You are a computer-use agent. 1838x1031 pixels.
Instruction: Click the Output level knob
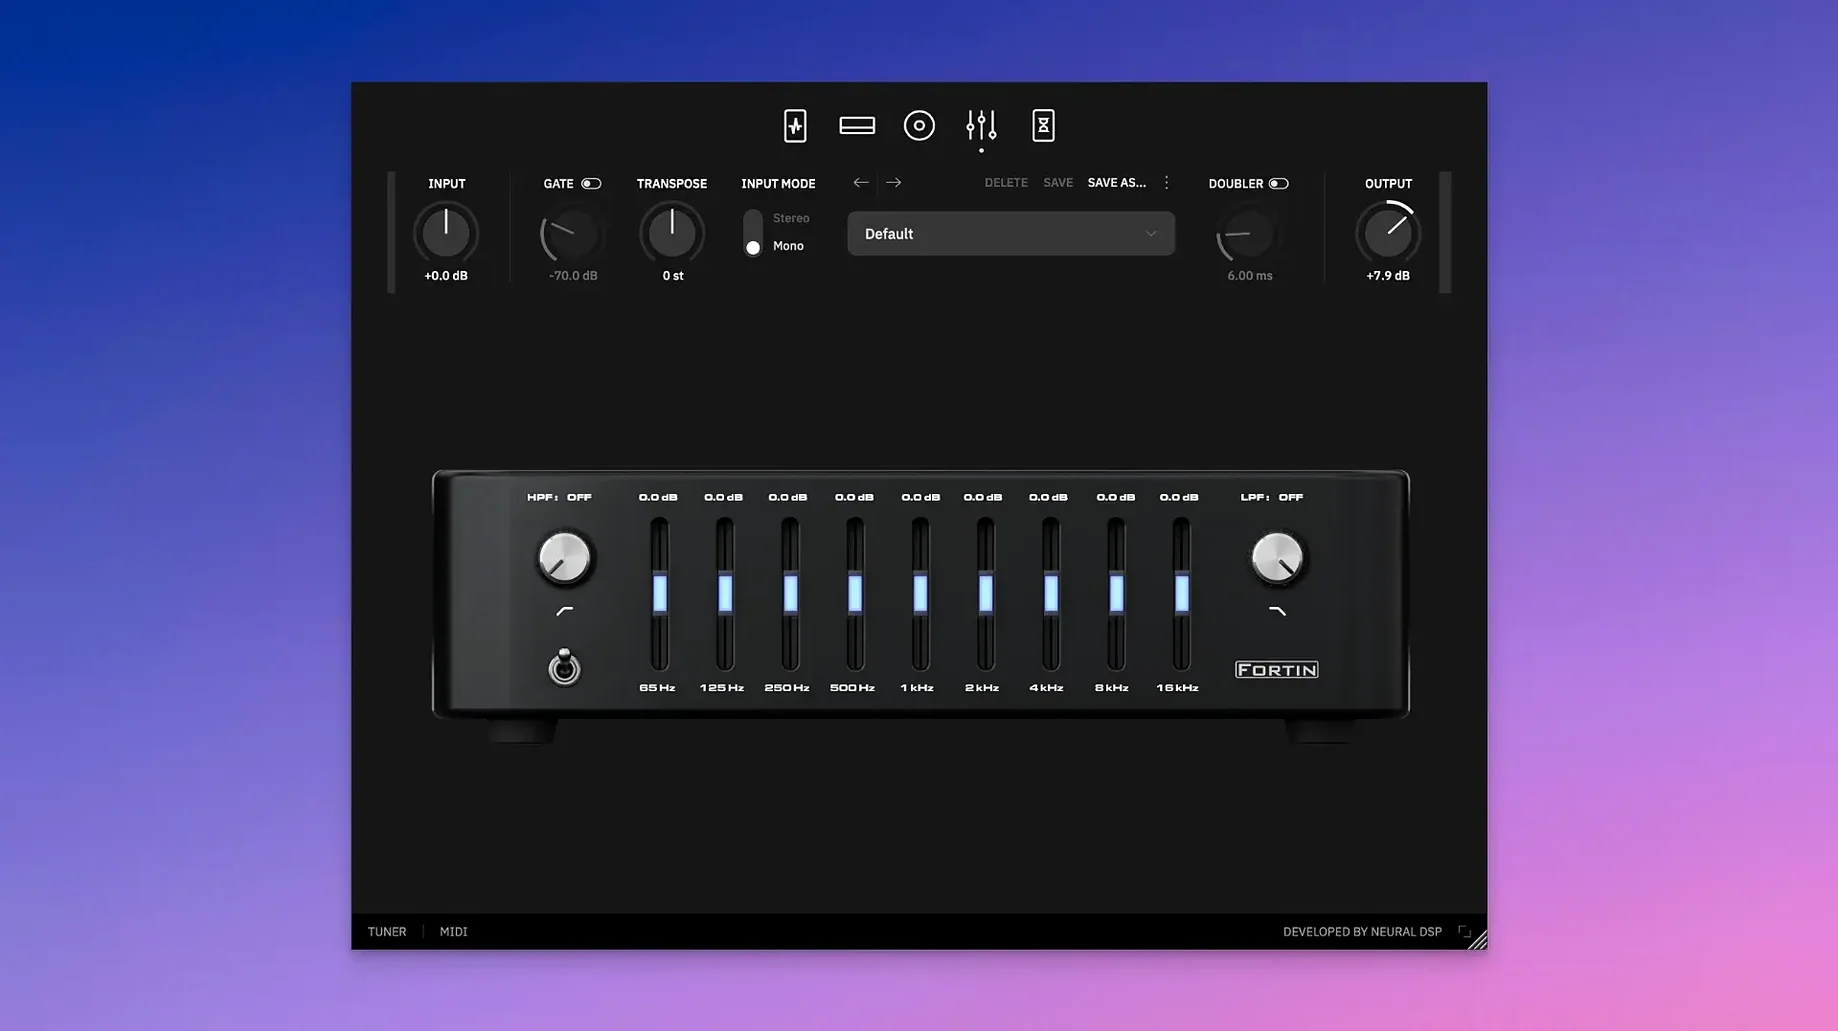click(x=1388, y=233)
